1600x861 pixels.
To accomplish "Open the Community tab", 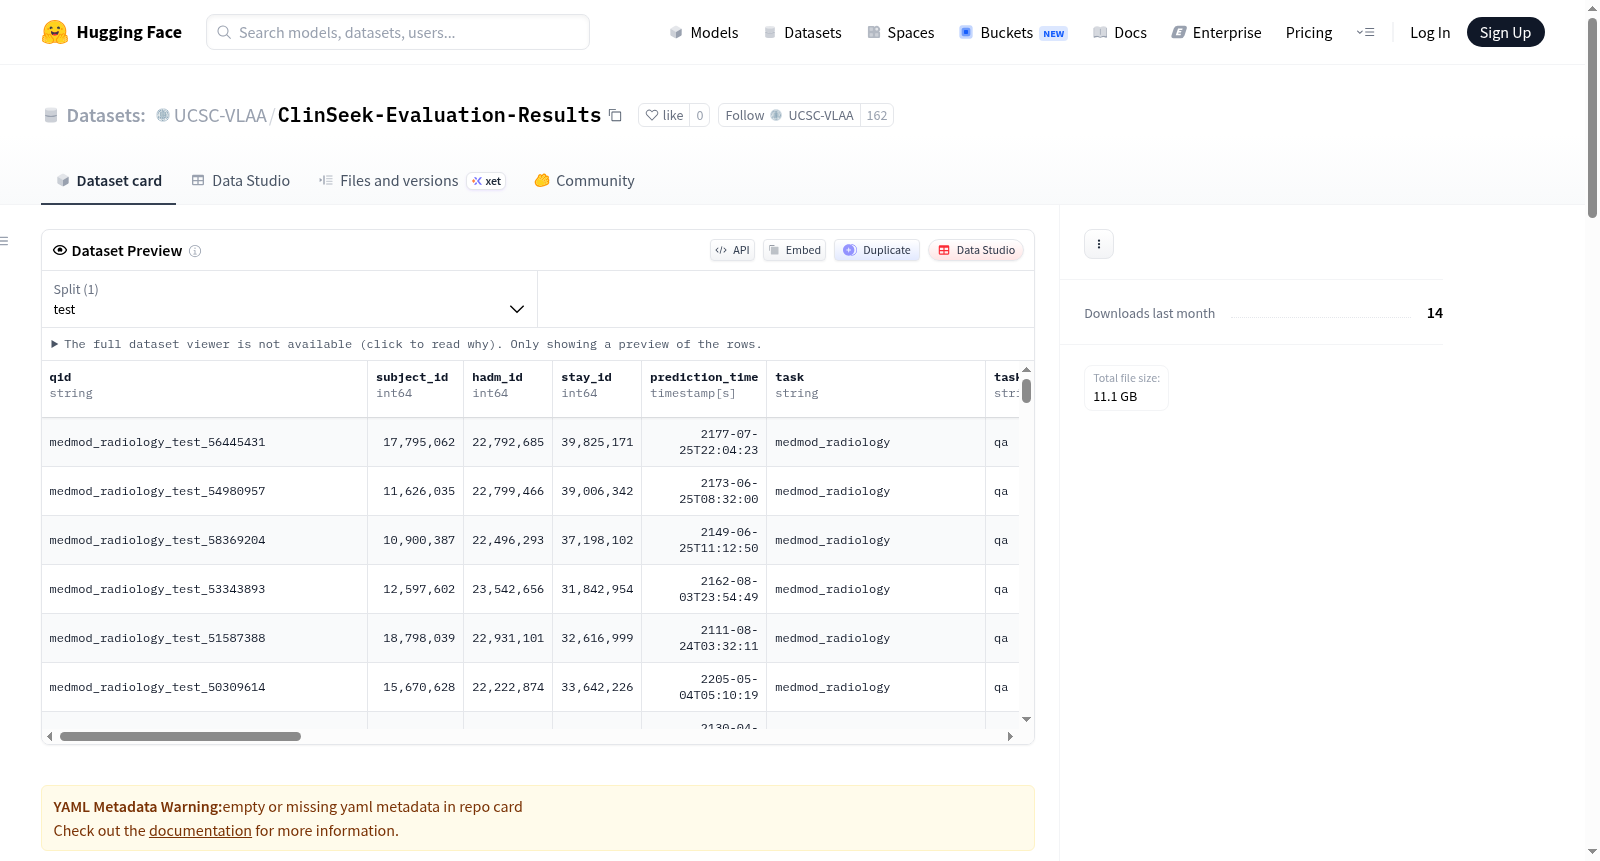I will point(585,181).
